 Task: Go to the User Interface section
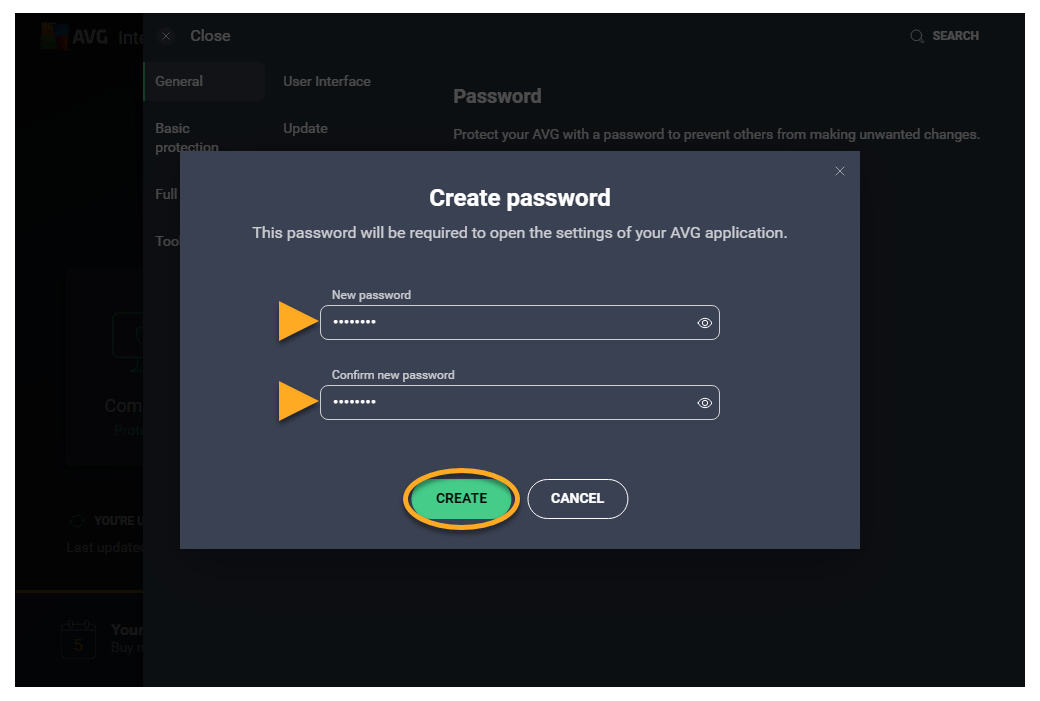[327, 81]
